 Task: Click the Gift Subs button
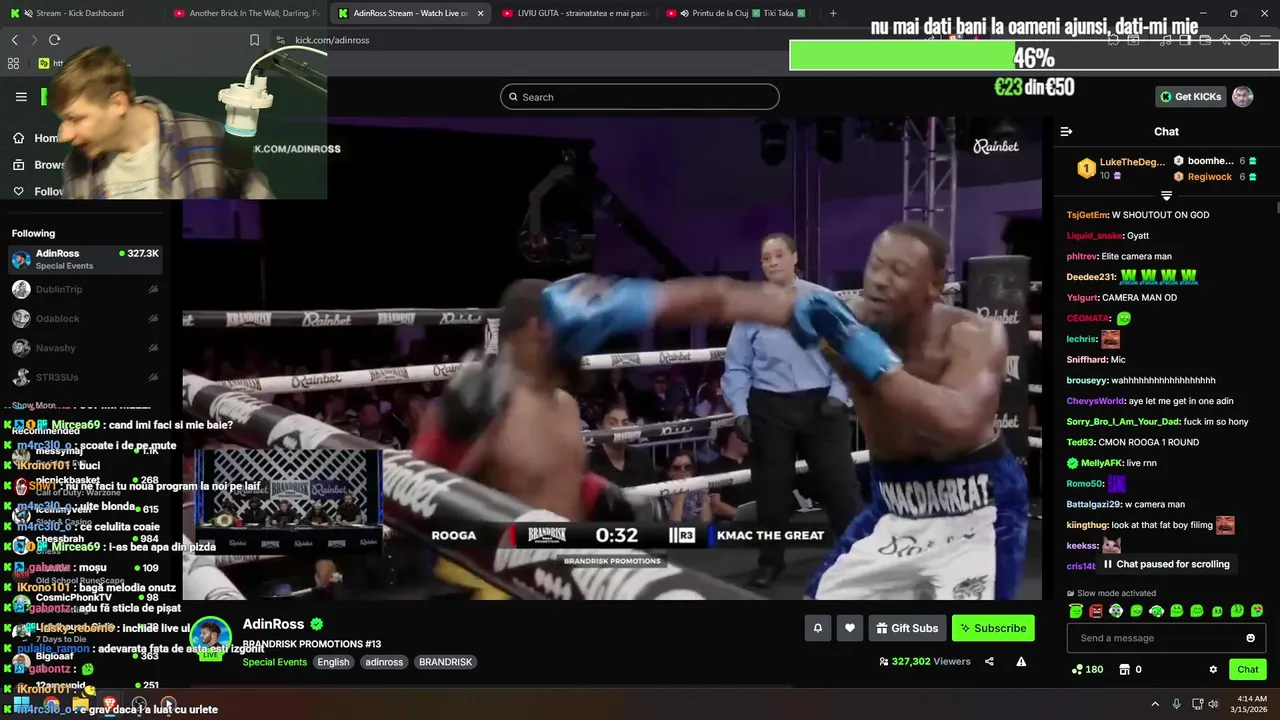(x=907, y=628)
